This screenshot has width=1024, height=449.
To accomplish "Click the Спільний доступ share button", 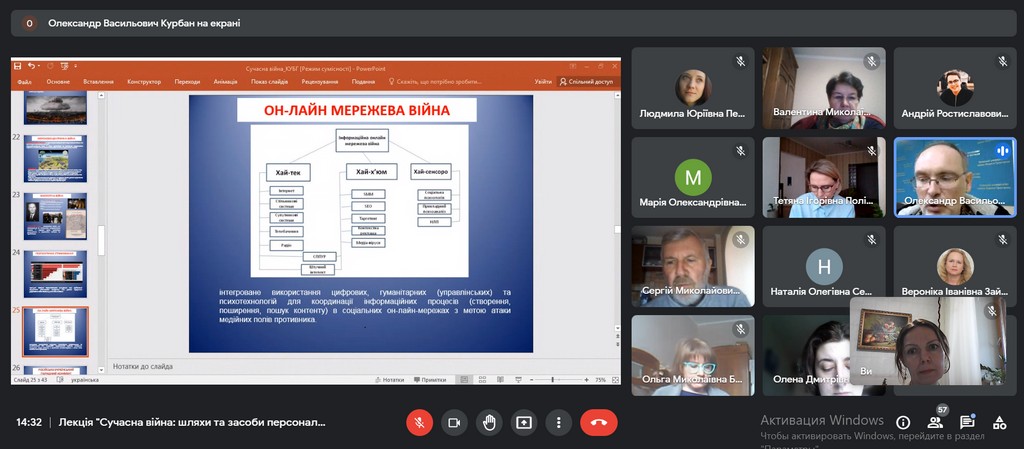I will [x=588, y=82].
